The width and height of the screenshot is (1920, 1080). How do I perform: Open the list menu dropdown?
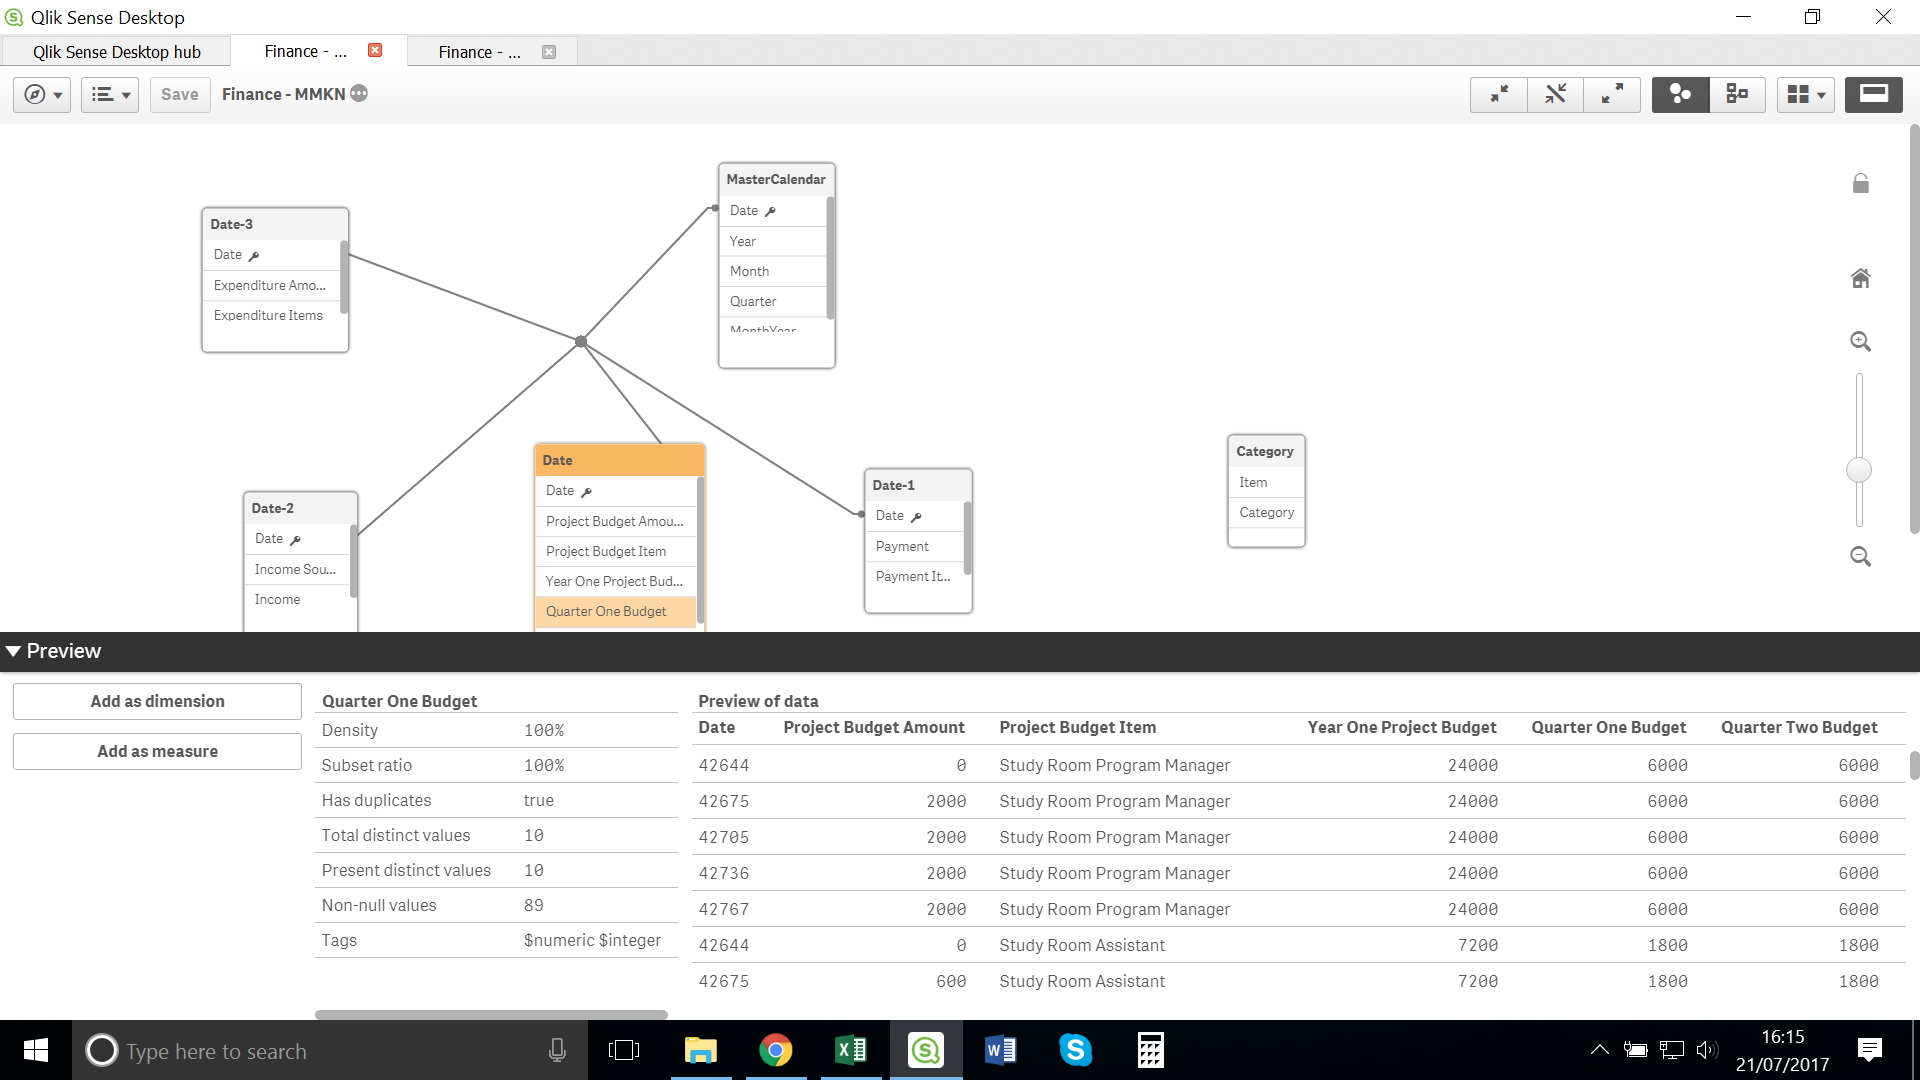[x=110, y=94]
